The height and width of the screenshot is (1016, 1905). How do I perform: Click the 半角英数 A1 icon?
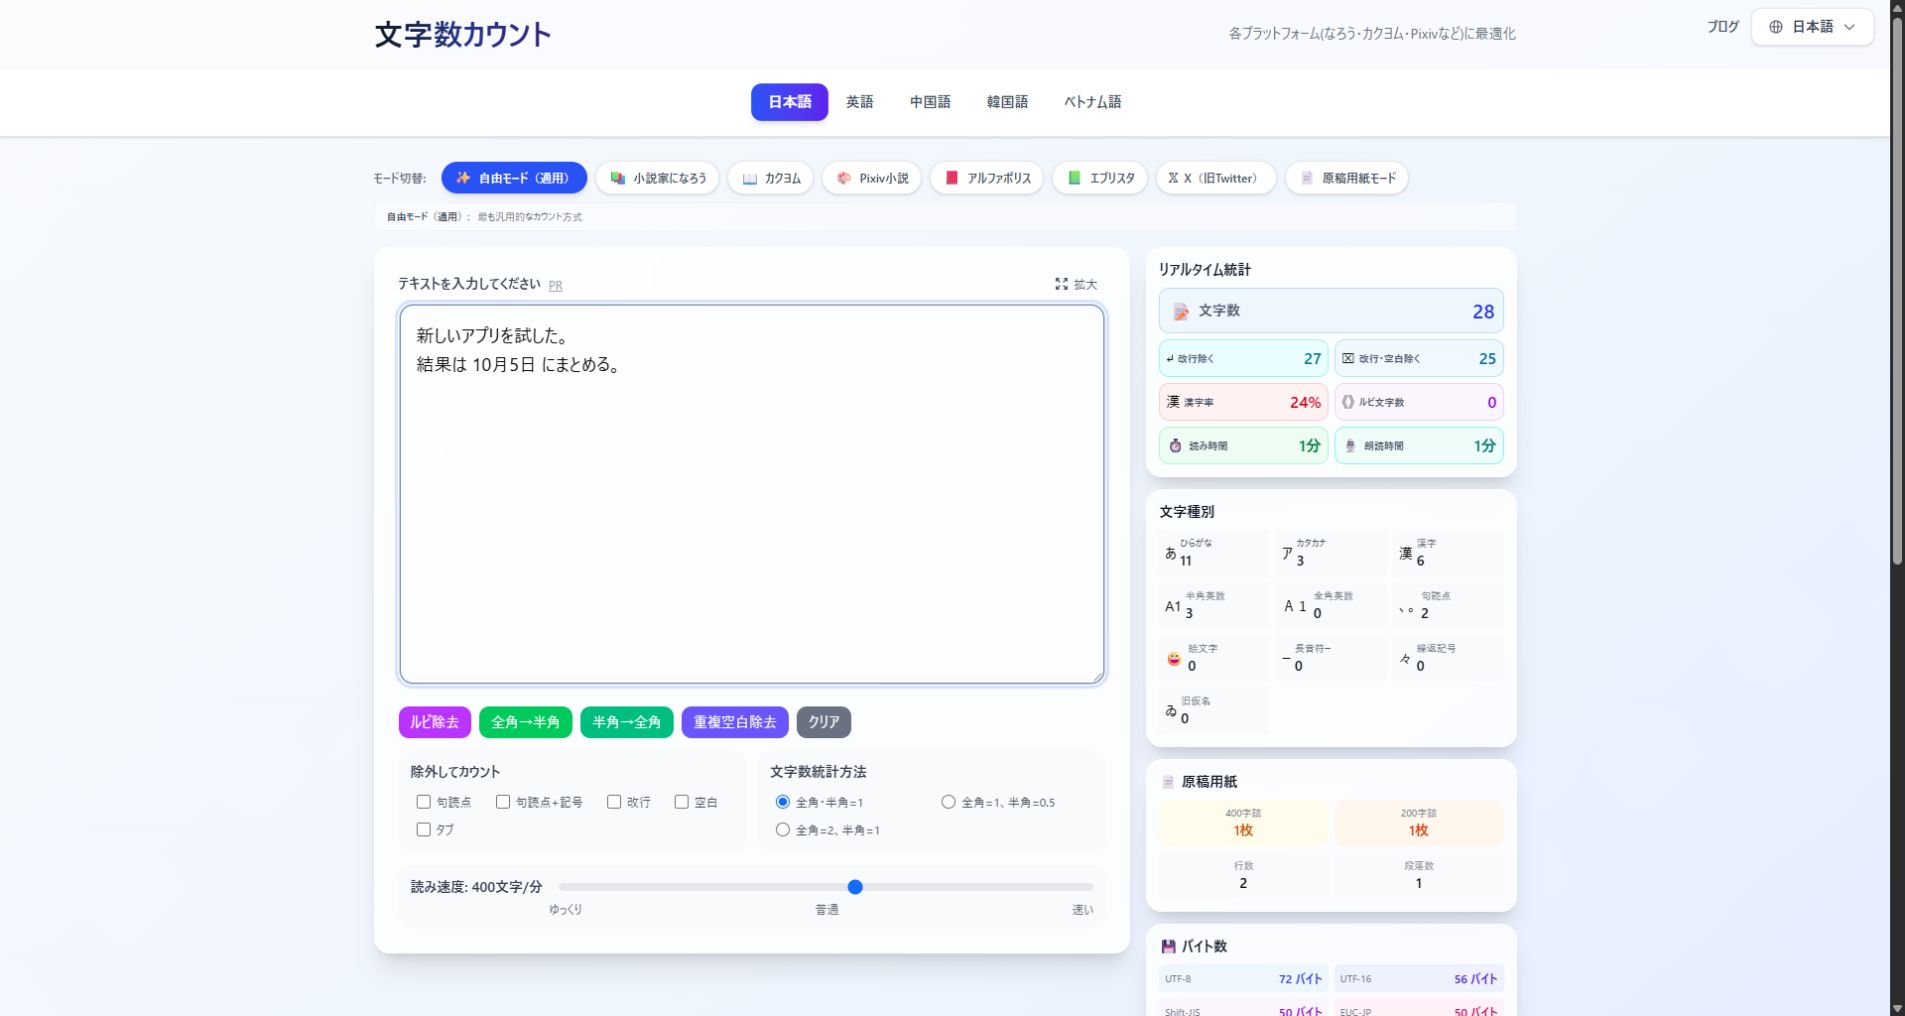click(1173, 606)
